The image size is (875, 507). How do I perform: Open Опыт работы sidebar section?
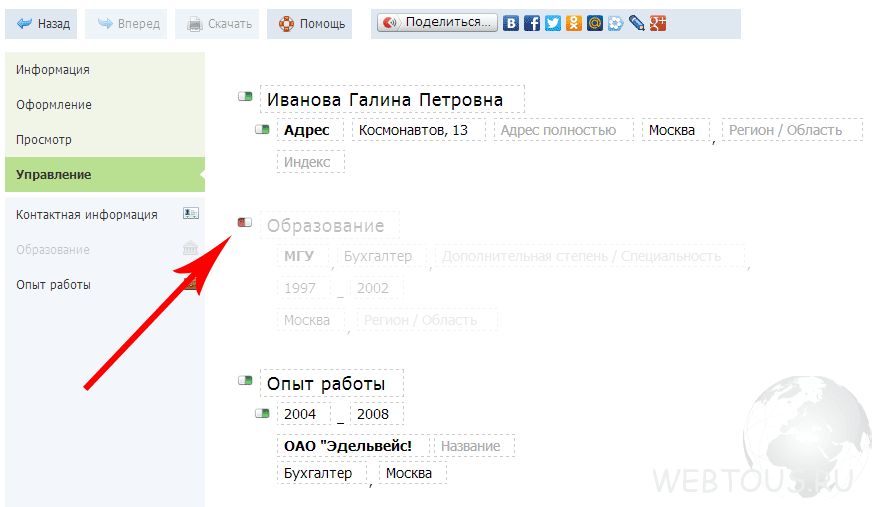coord(105,284)
